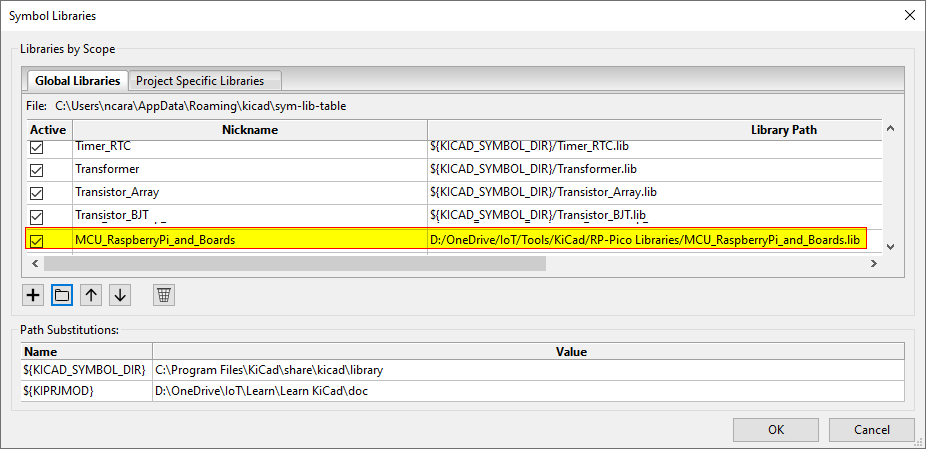Click the Nickname column header
The width and height of the screenshot is (926, 449).
pyautogui.click(x=250, y=130)
